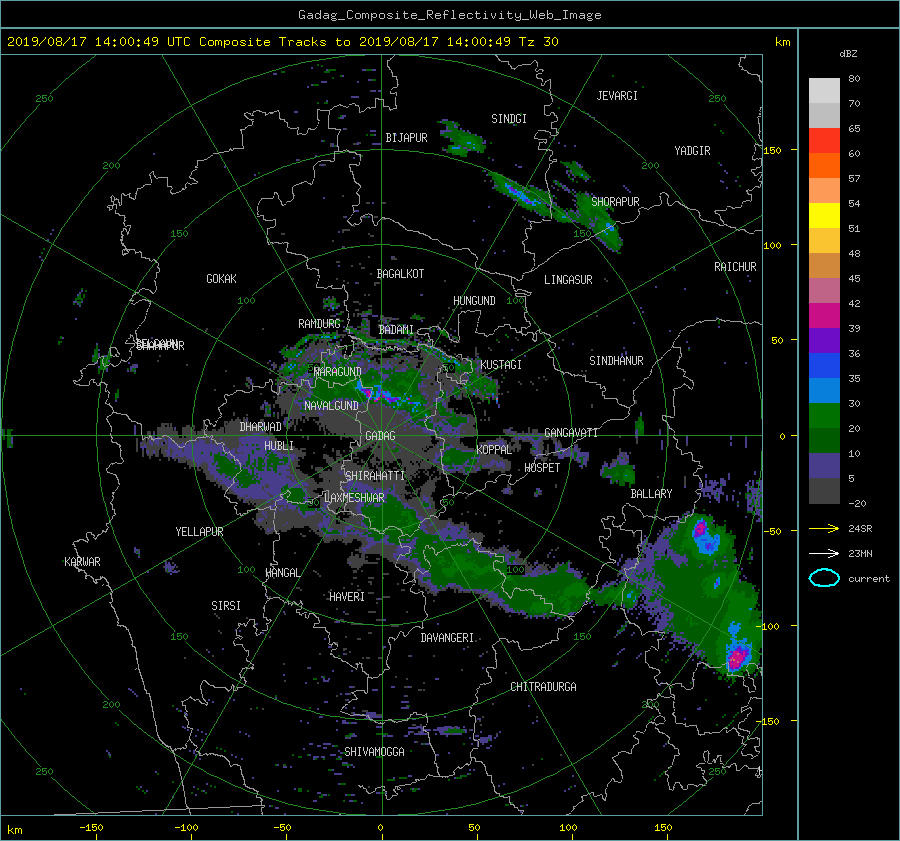Viewport: 900px width, 841px height.
Task: Click the RAMDURG city label
Action: point(319,324)
